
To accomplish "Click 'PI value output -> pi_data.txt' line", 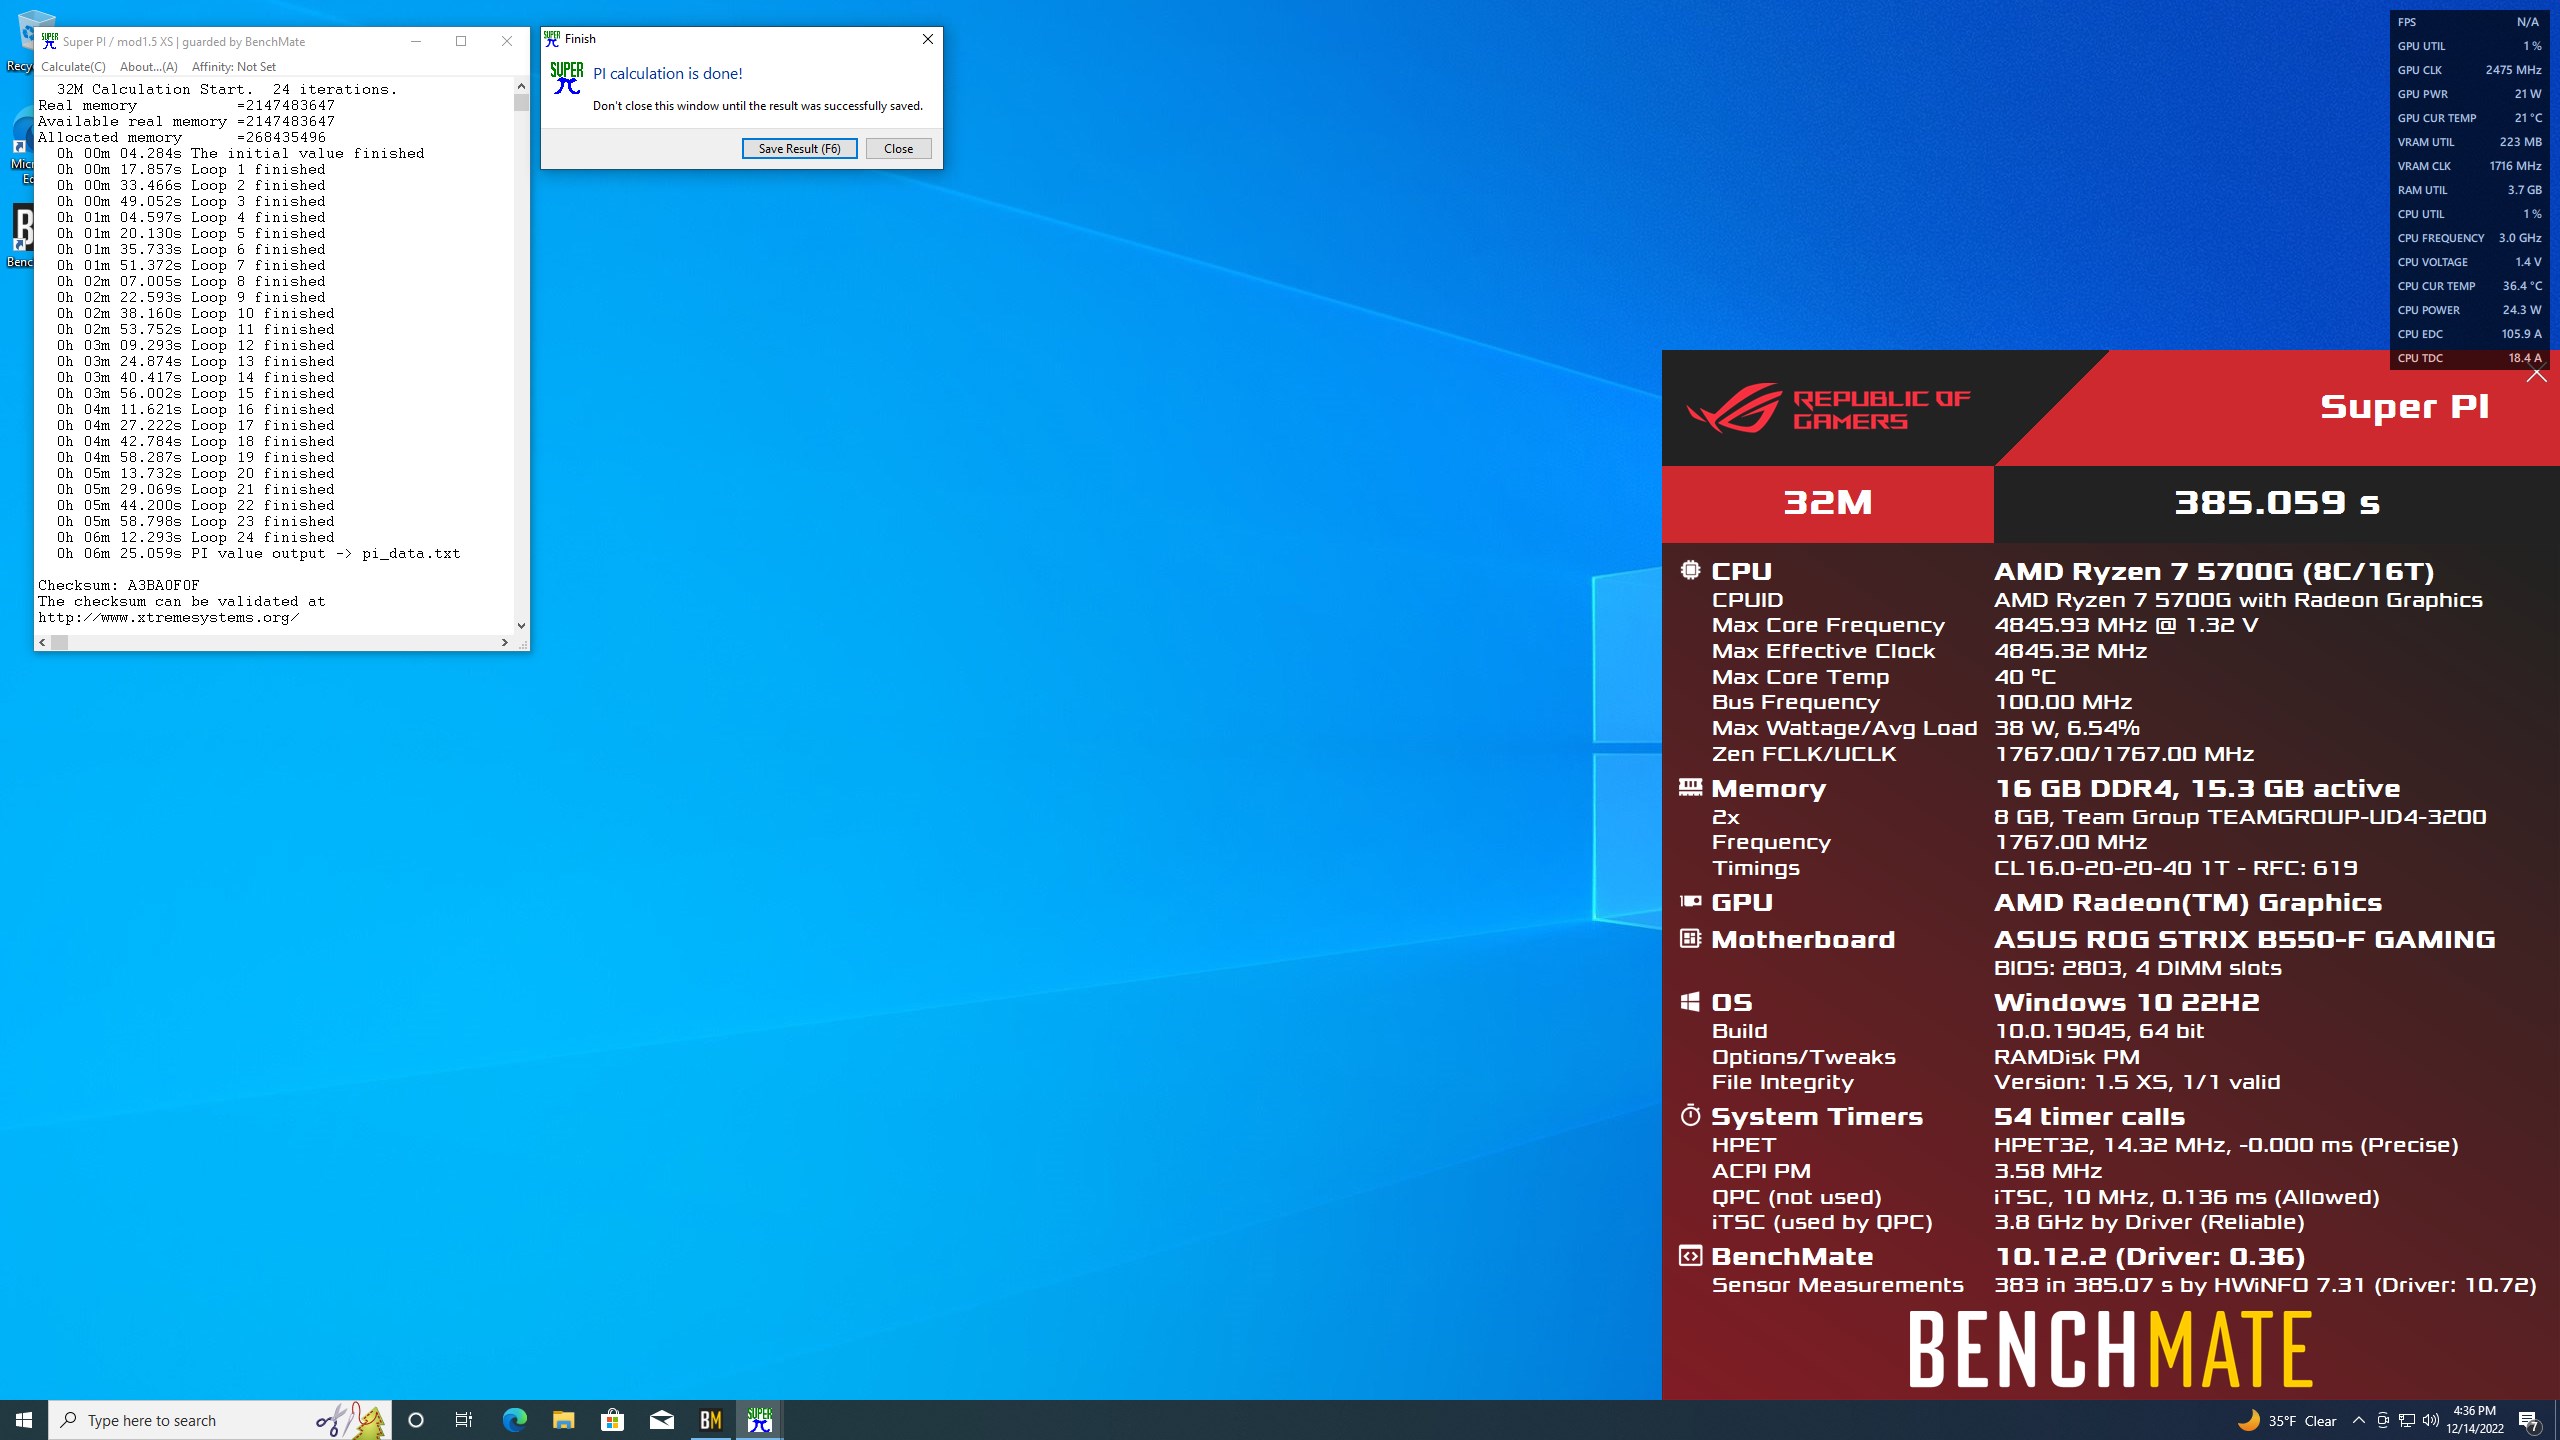I will point(259,553).
